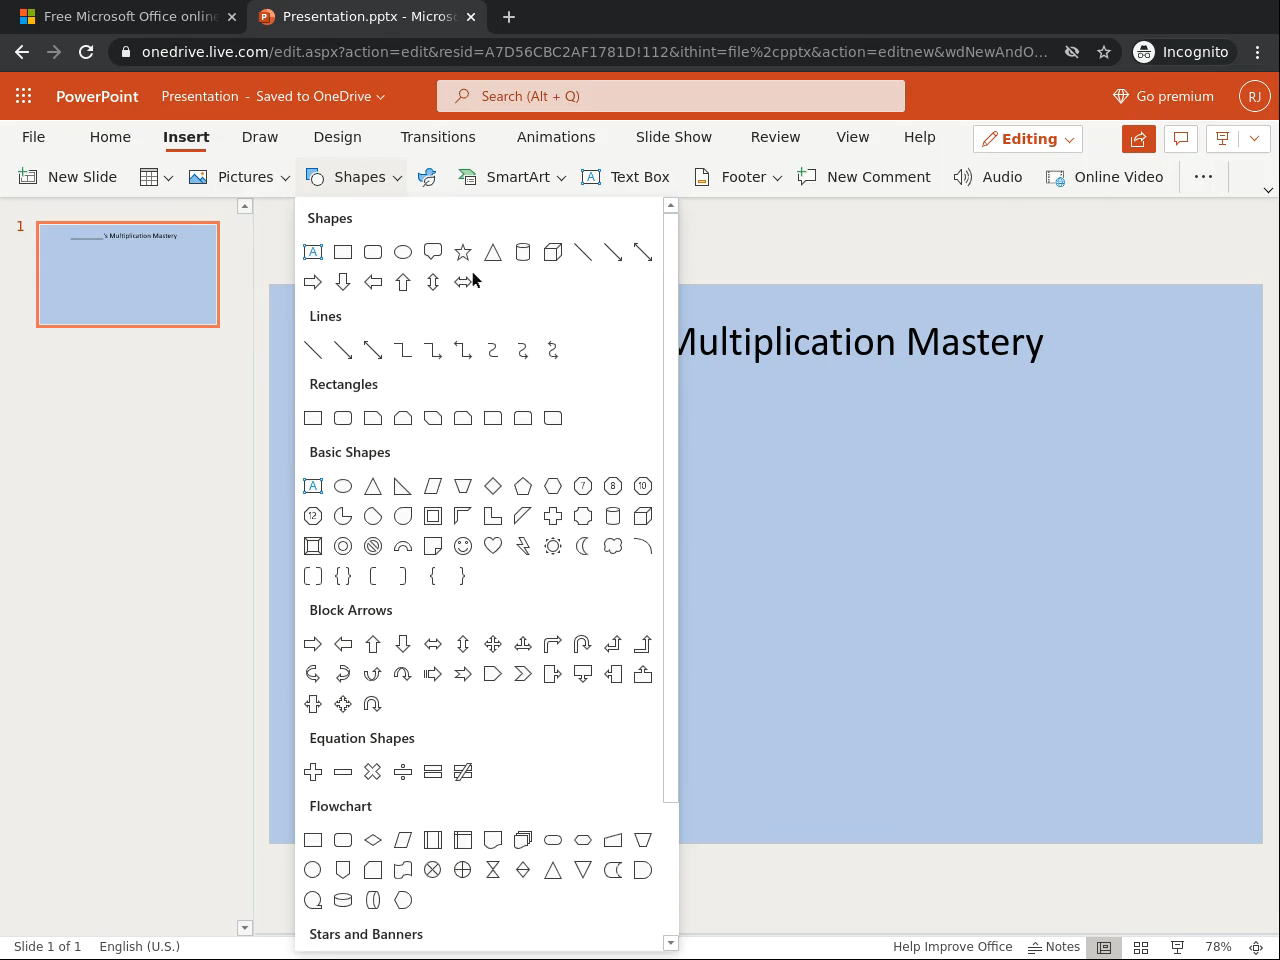Viewport: 1280px width, 960px height.
Task: Select the cylinder shape in top row
Action: click(523, 252)
